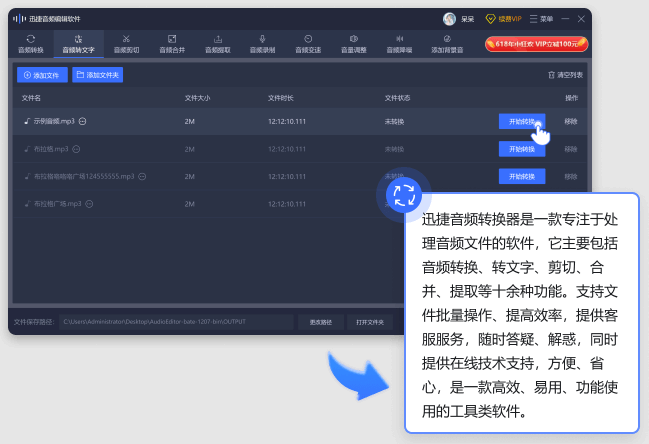649x444 pixels.
Task: Click the 文件时长 column header
Action: (x=281, y=98)
